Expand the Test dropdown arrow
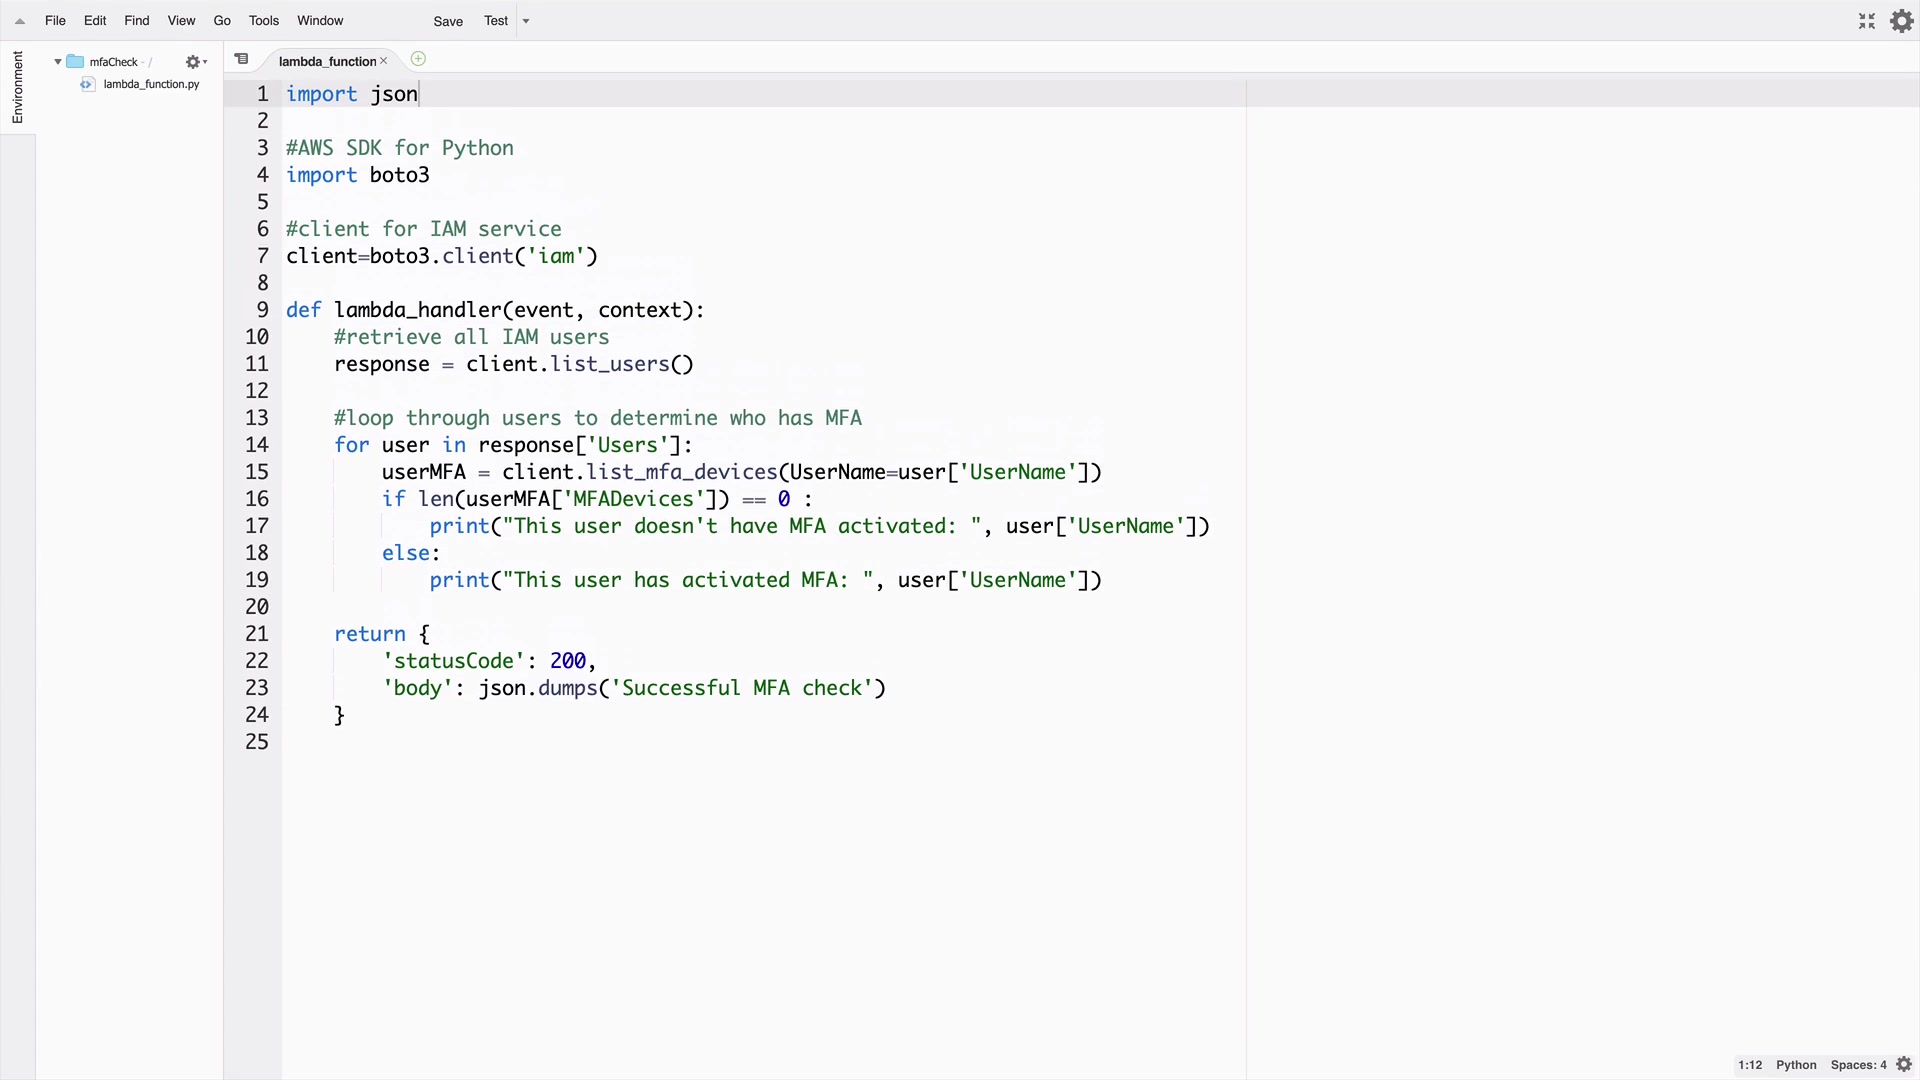Image resolution: width=1920 pixels, height=1080 pixels. (x=526, y=21)
